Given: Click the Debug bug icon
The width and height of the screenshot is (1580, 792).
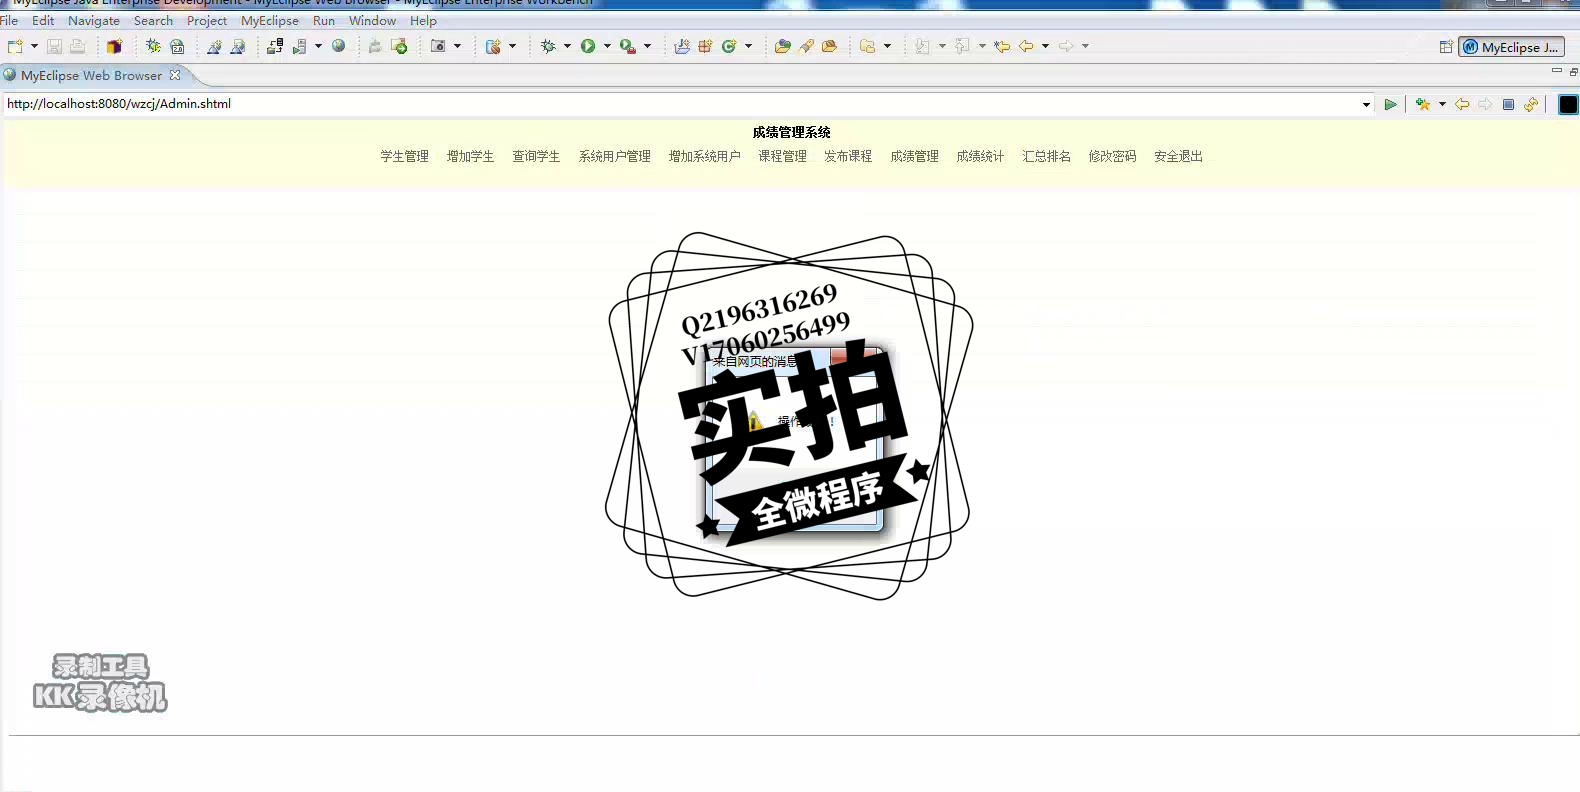Looking at the screenshot, I should click(548, 46).
